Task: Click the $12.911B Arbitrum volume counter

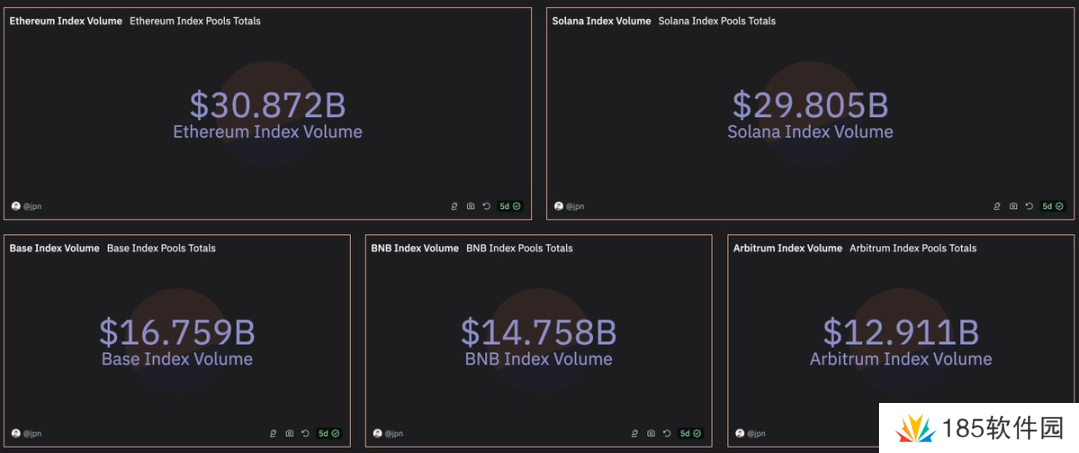Action: tap(900, 332)
